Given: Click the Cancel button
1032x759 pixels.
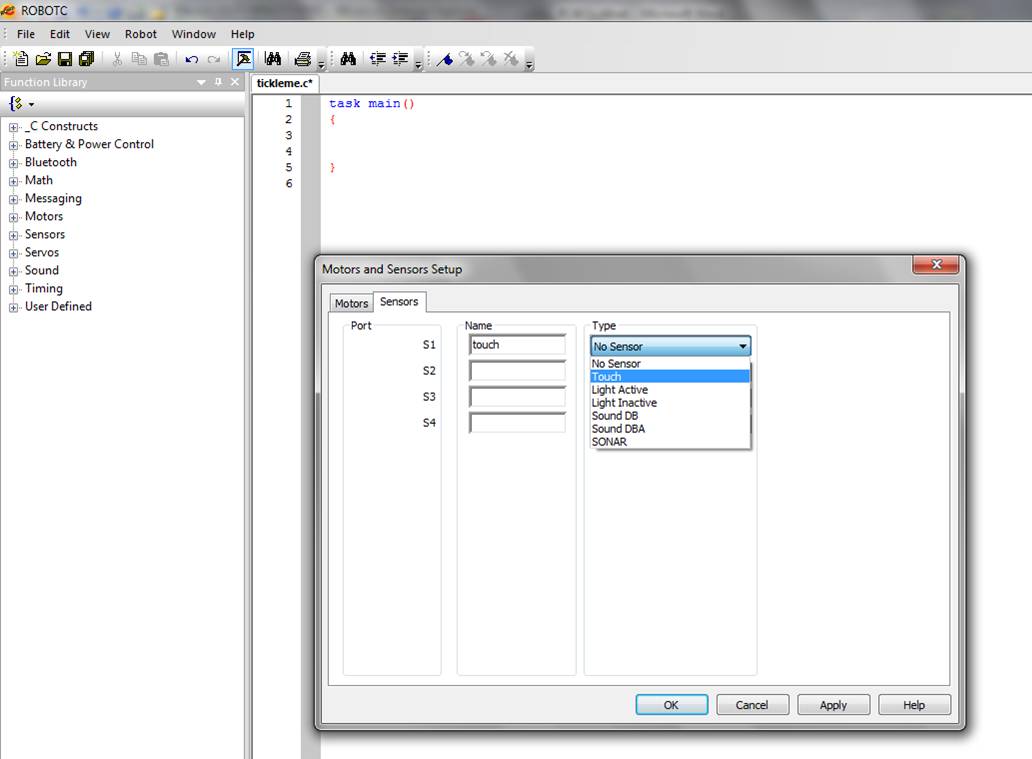Looking at the screenshot, I should 752,705.
